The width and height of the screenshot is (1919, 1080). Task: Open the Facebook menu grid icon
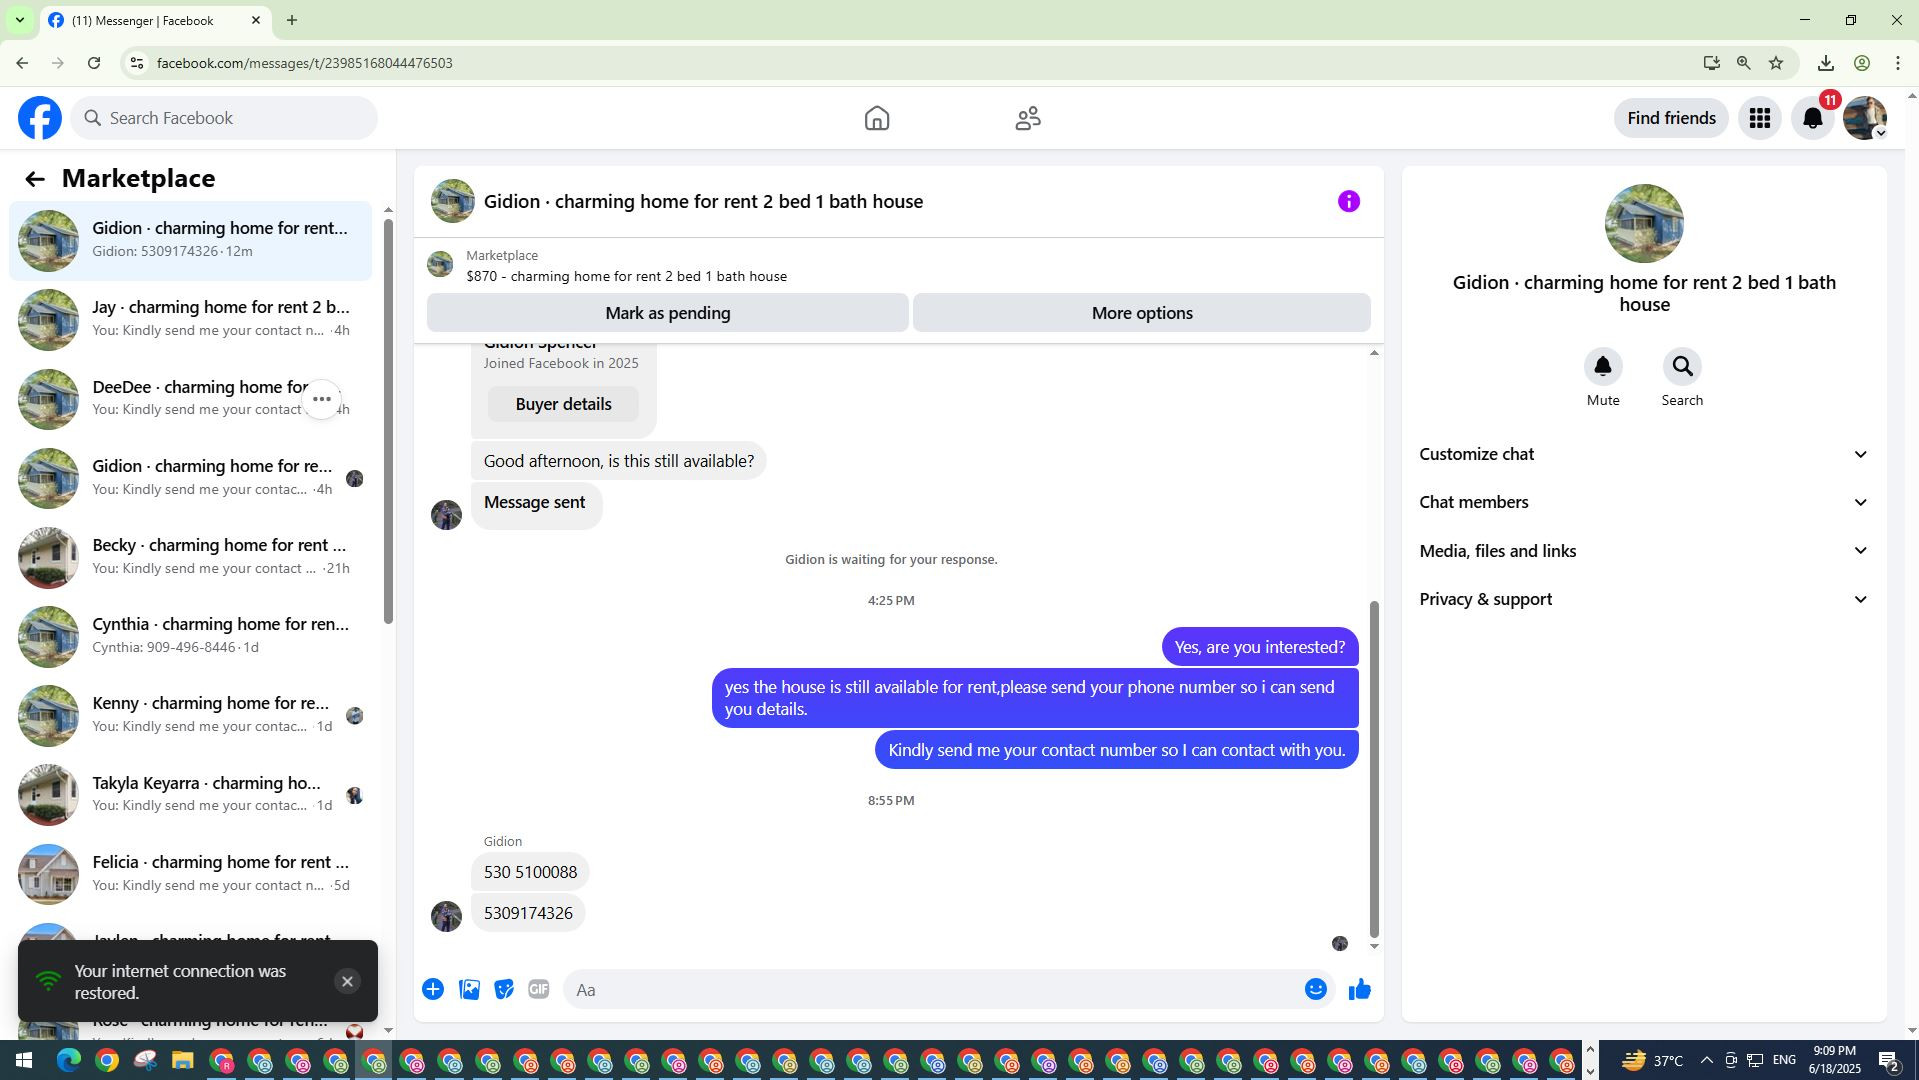tap(1760, 118)
